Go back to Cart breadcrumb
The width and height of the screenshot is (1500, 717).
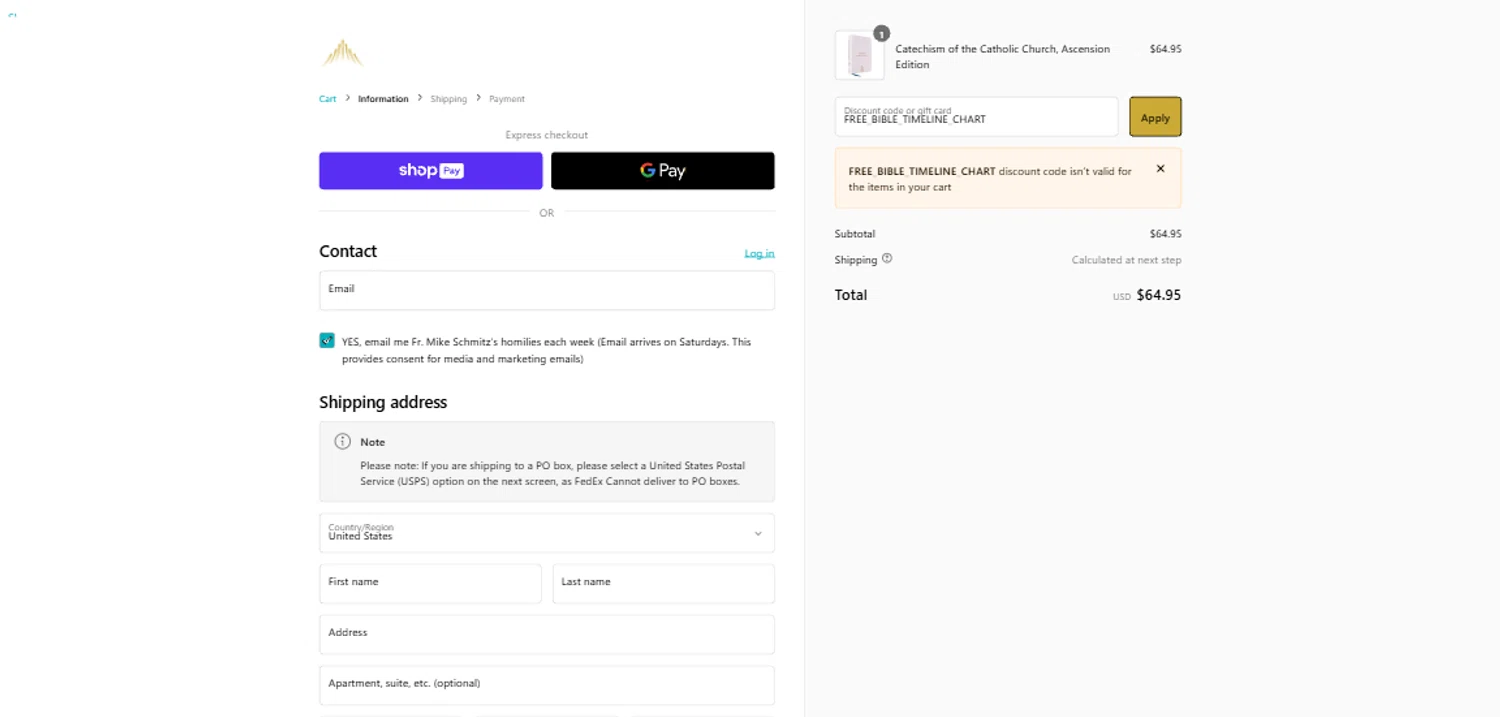pos(328,99)
